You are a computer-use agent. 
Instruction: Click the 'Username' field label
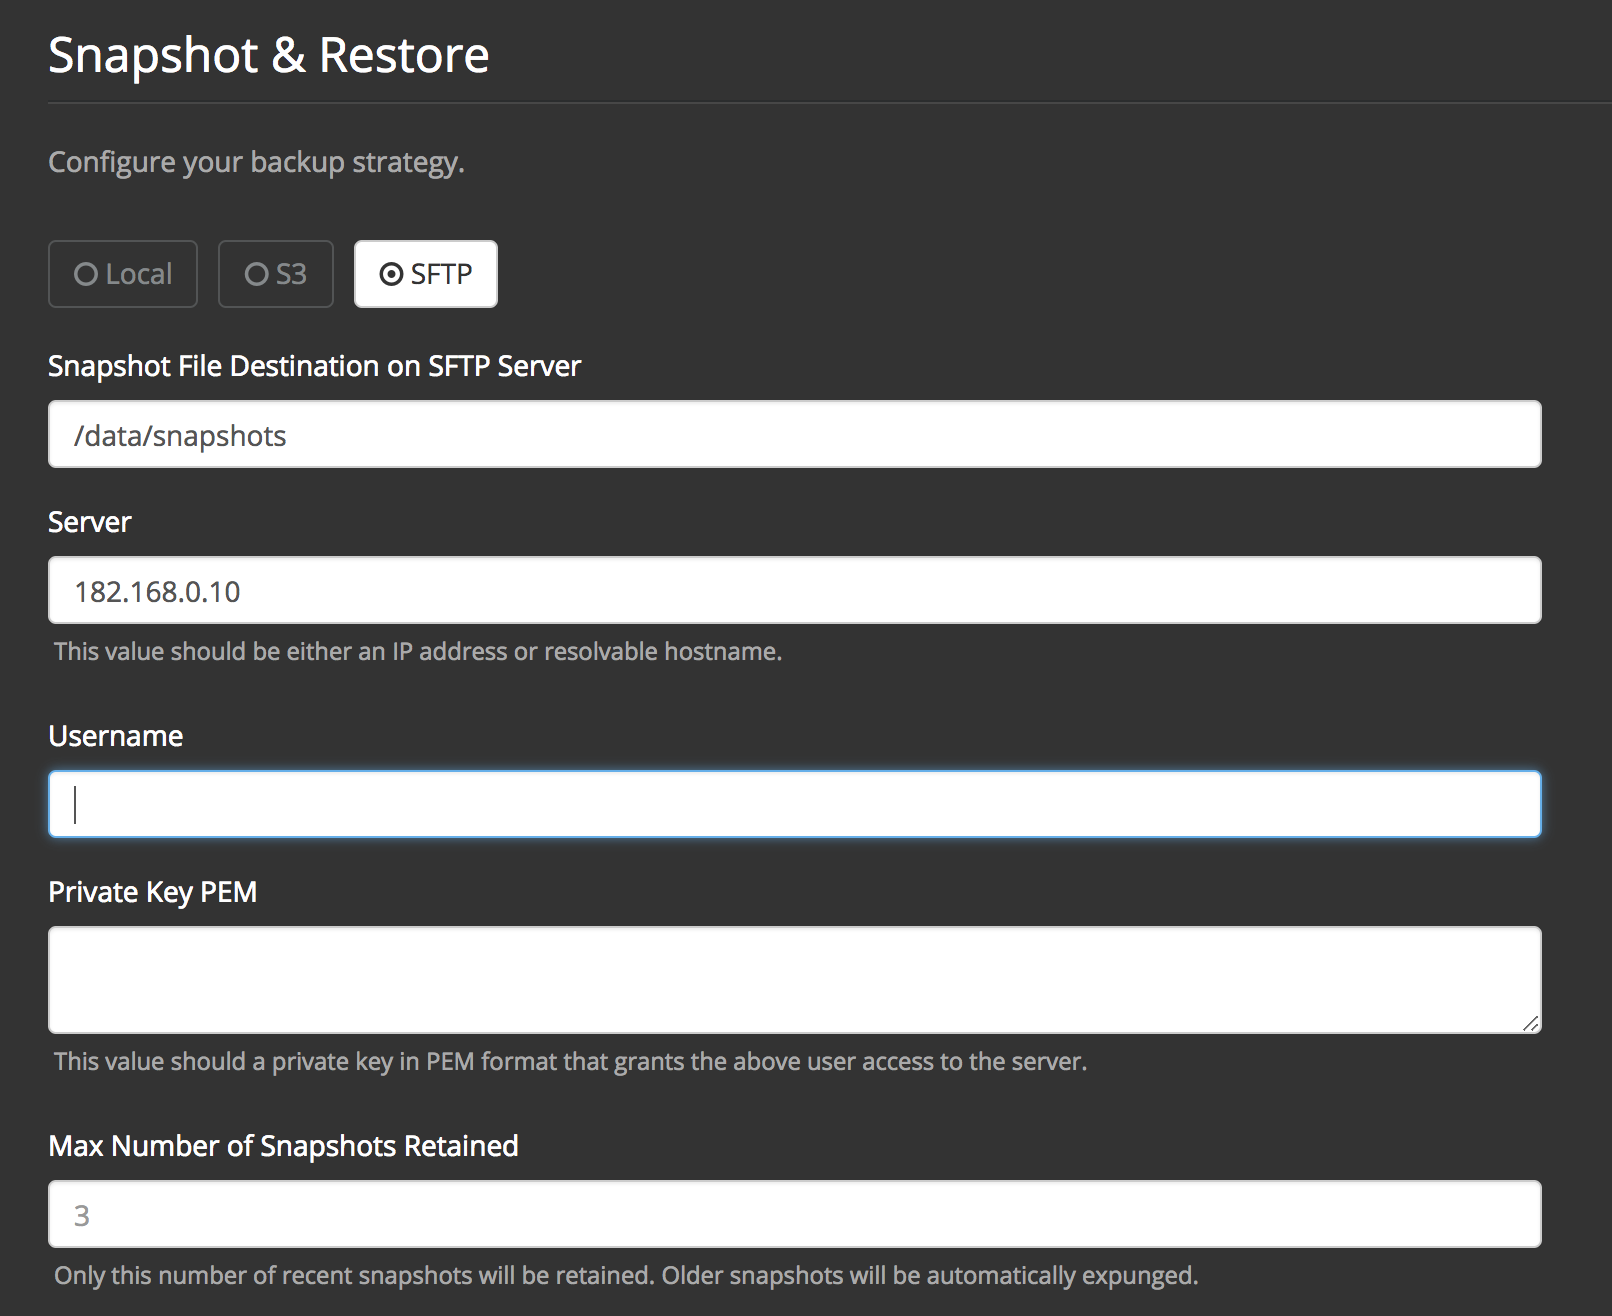116,736
